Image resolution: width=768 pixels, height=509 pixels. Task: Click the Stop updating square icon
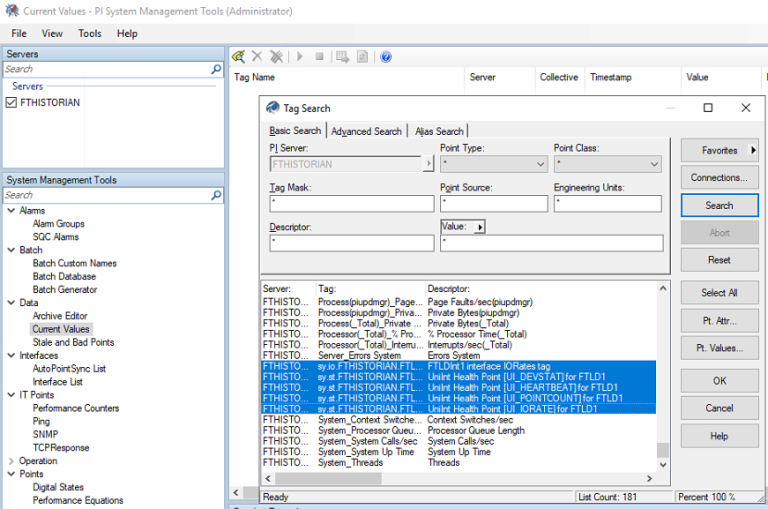pyautogui.click(x=319, y=57)
